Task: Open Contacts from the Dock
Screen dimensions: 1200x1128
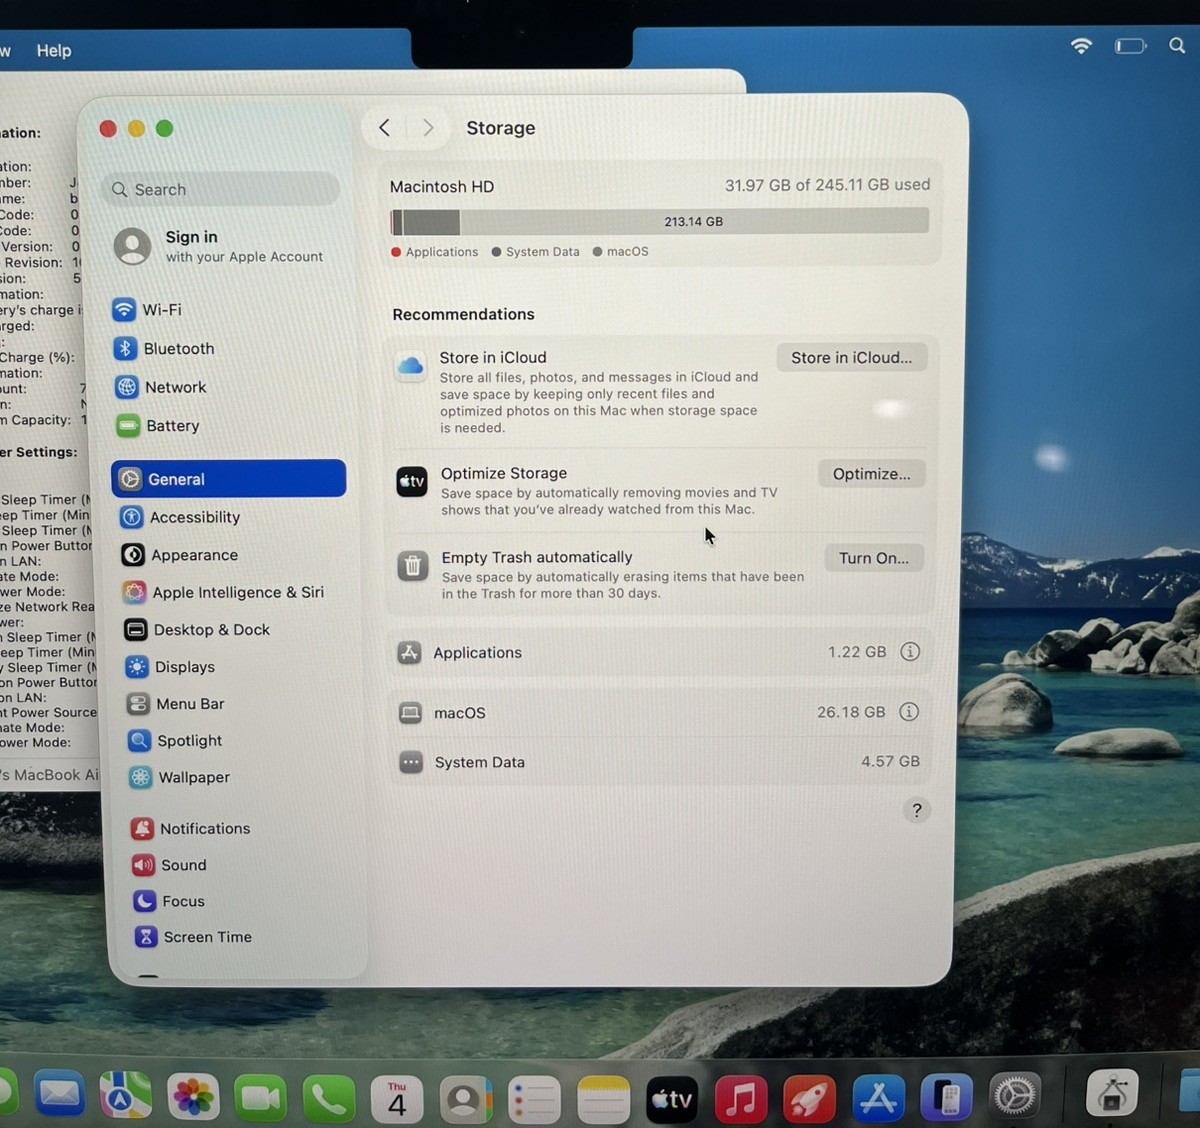Action: point(465,1100)
